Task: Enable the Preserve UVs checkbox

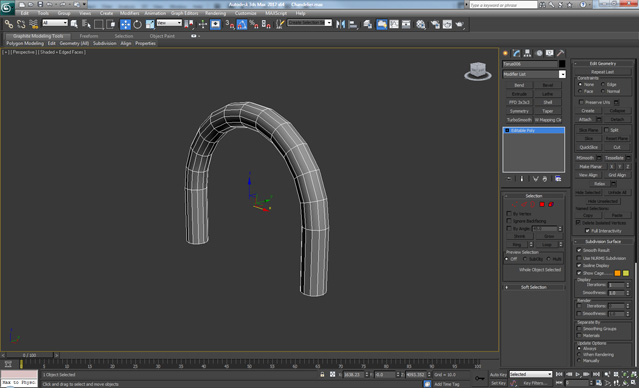Action: point(582,102)
